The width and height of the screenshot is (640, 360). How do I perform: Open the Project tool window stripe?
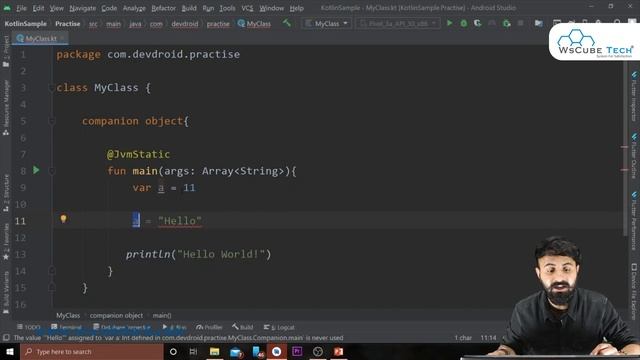tap(6, 51)
